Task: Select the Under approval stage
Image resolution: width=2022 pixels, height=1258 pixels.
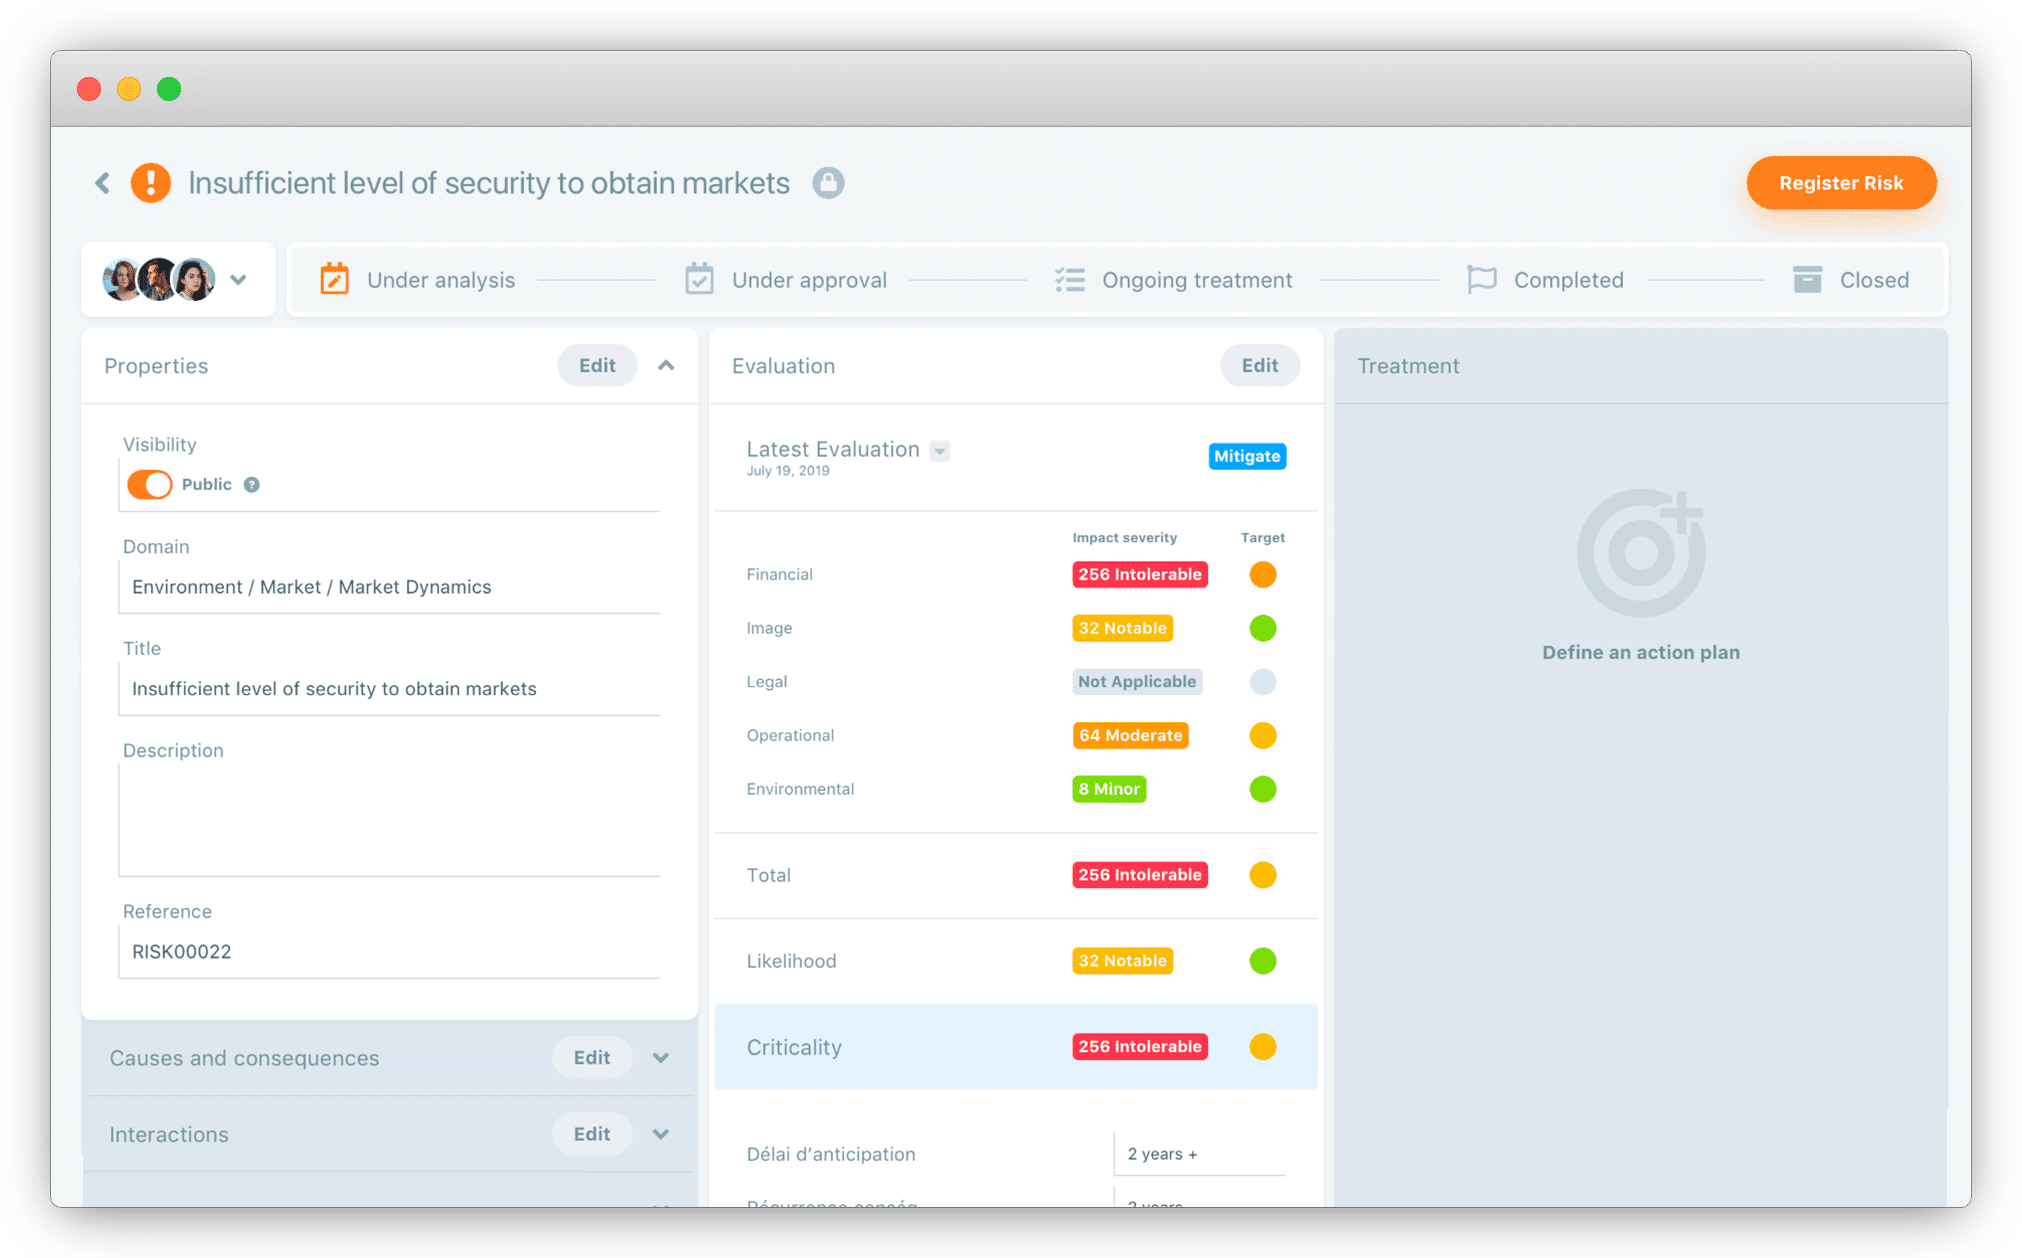Action: pos(786,280)
